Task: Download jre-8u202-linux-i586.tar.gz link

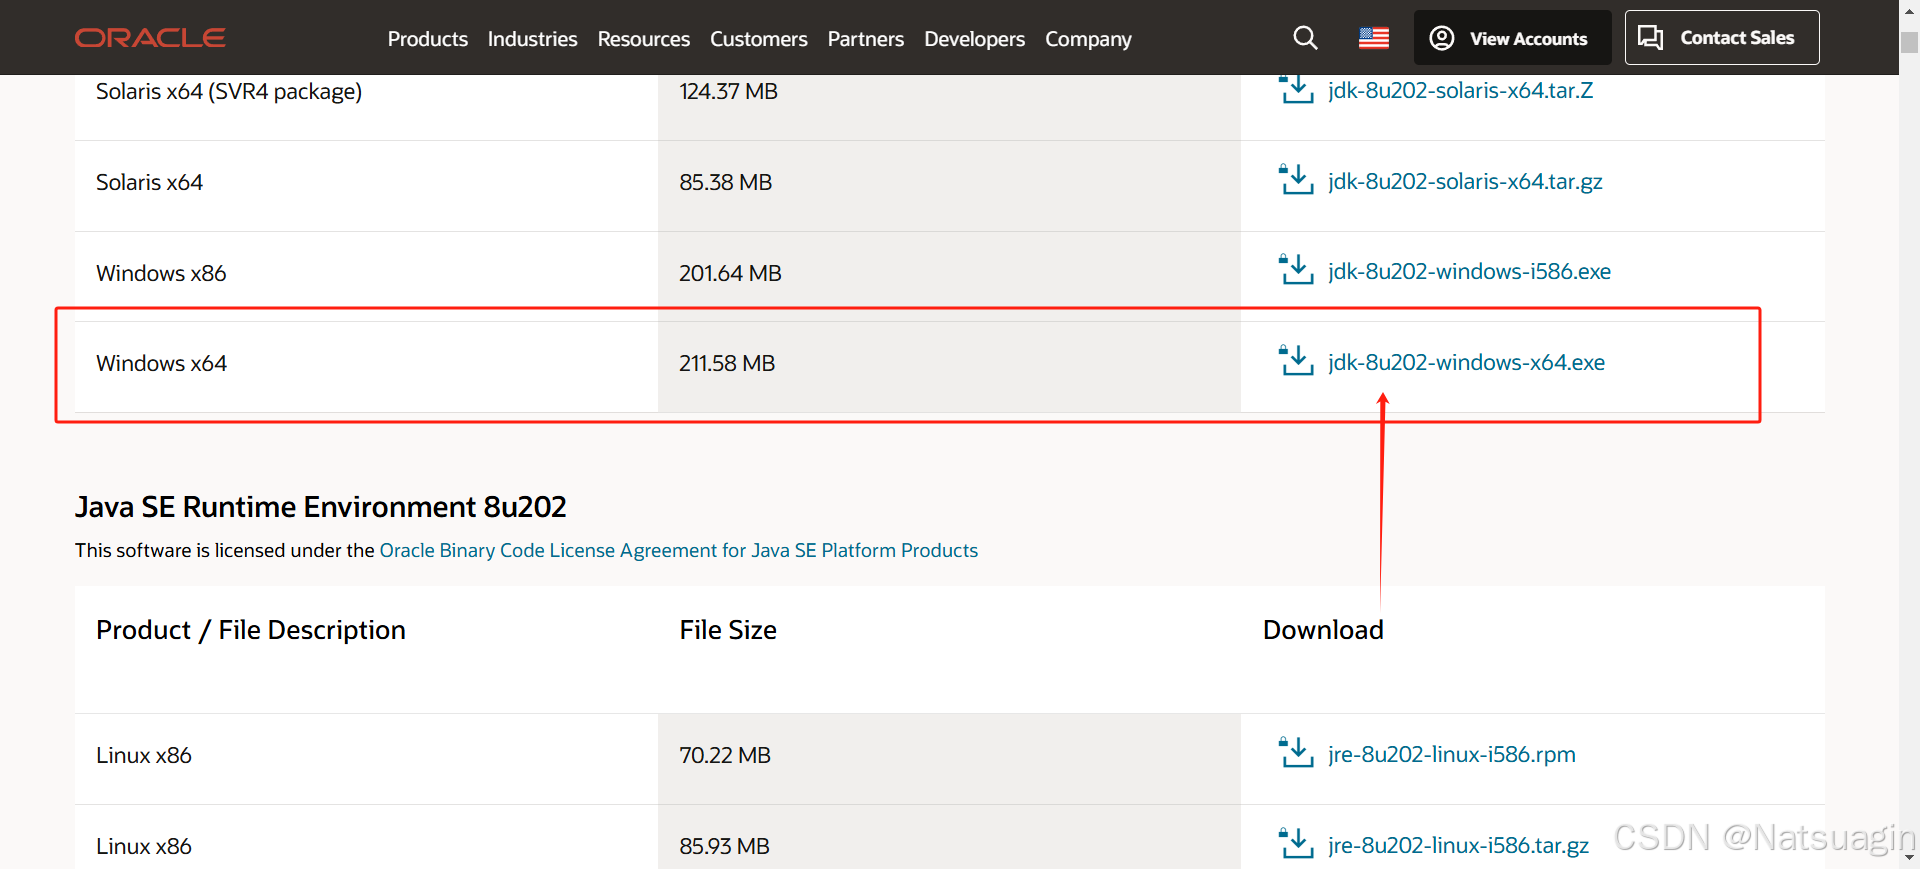Action: tap(1458, 845)
